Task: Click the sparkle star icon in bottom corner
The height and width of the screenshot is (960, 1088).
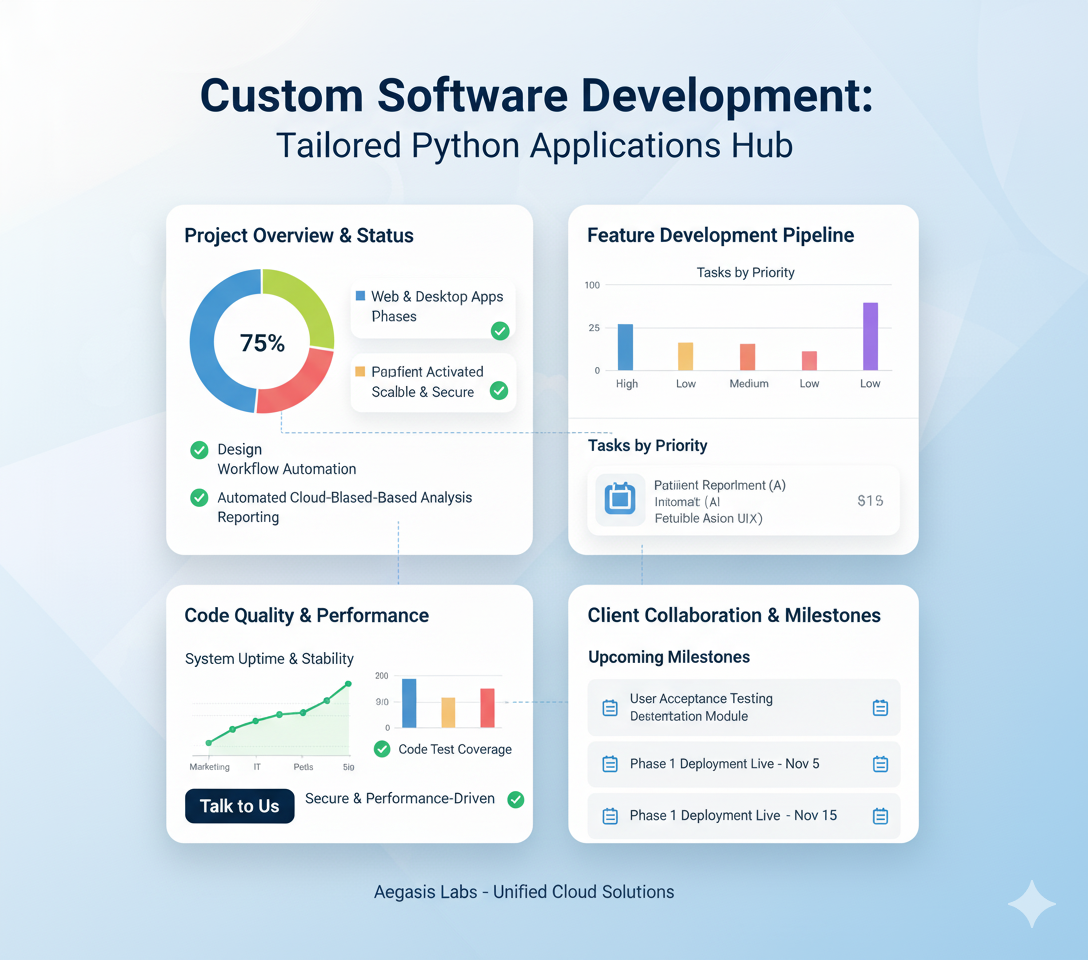Action: click(1030, 904)
